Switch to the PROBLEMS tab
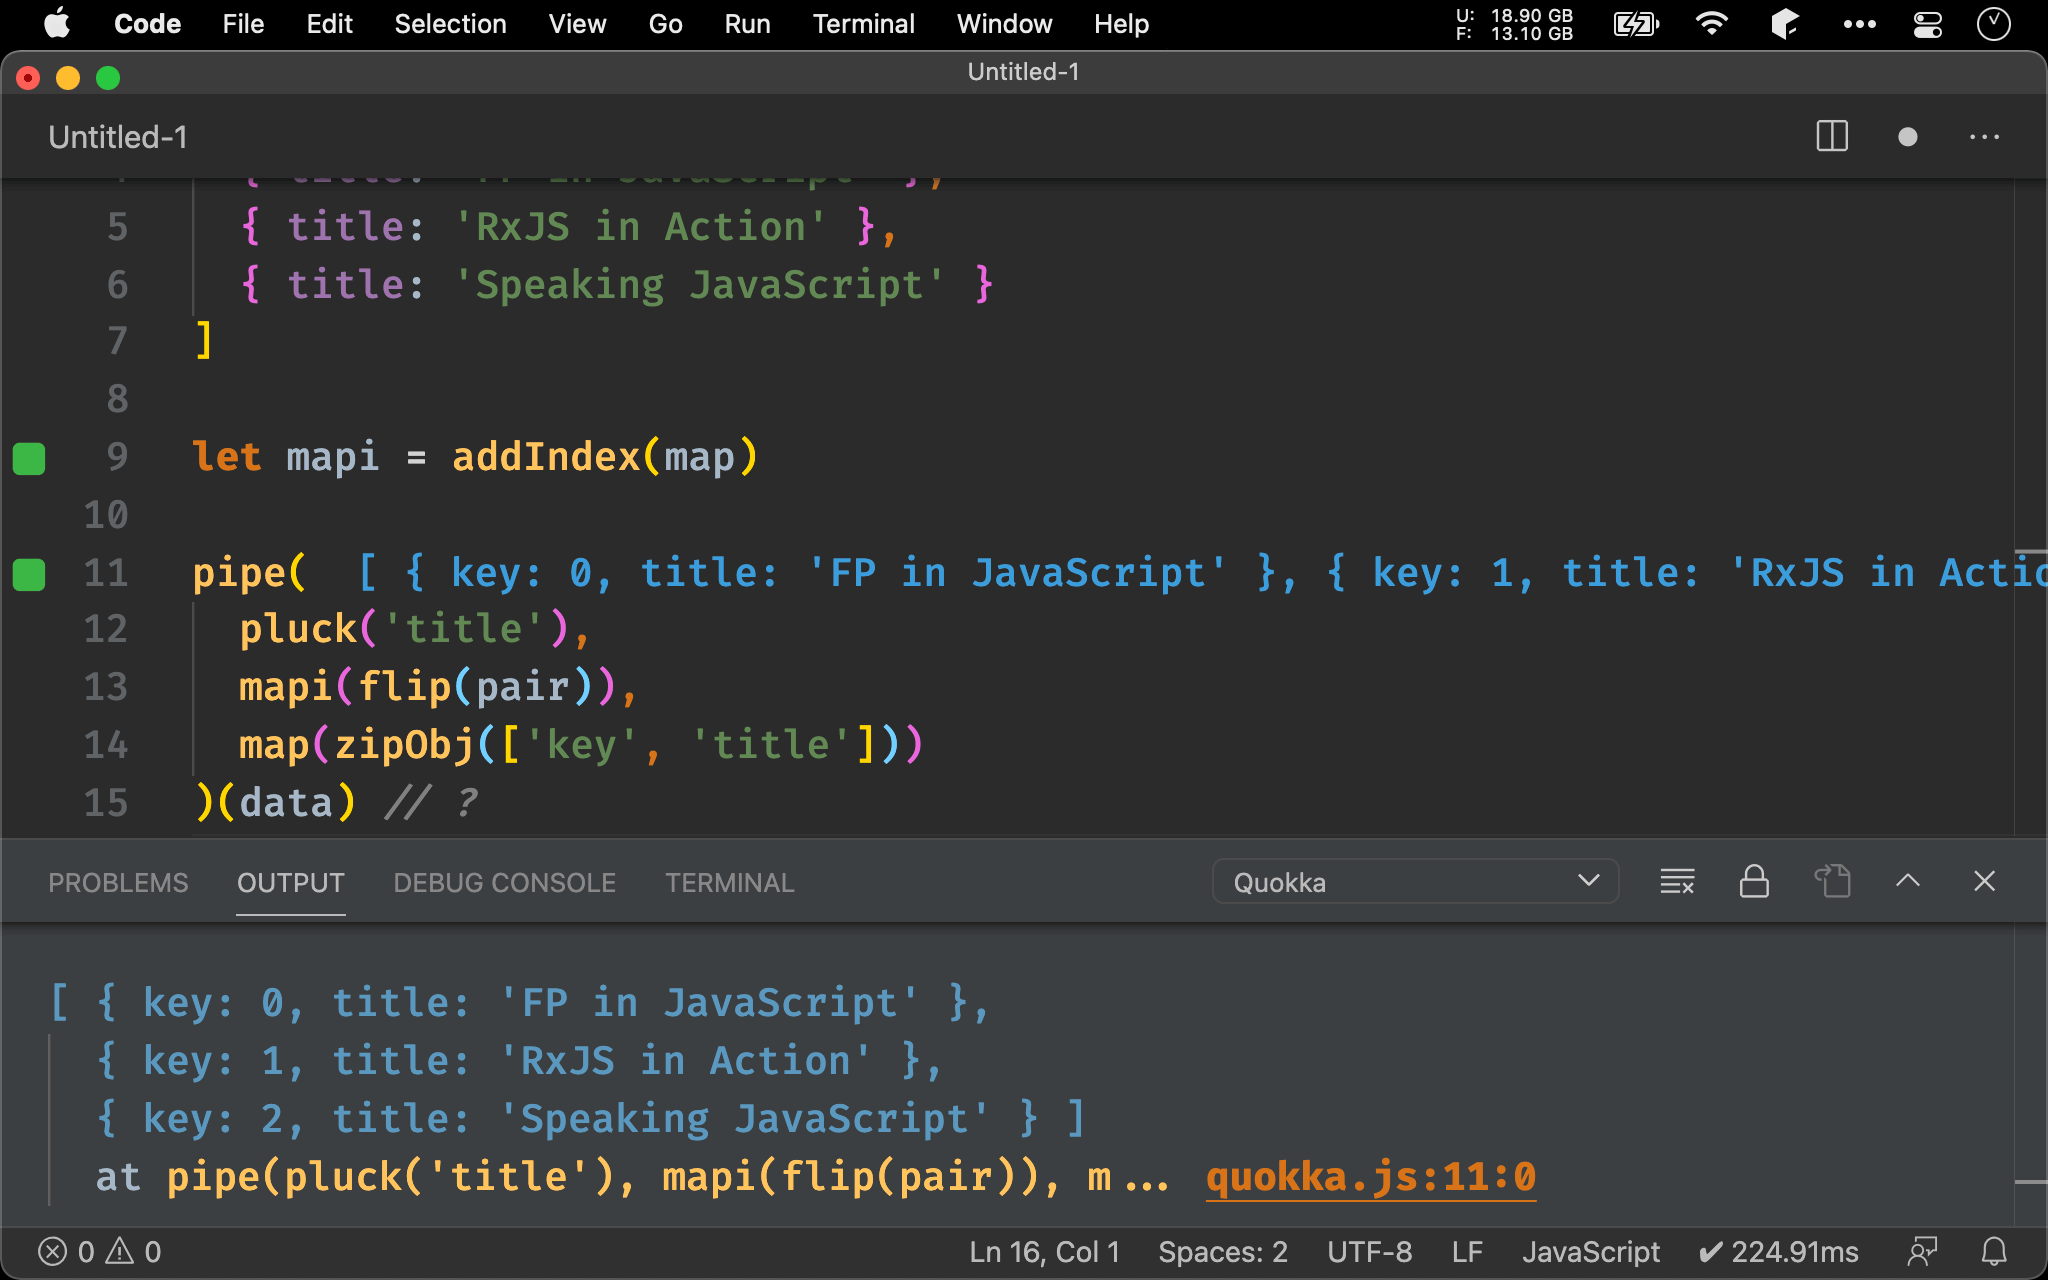Screen dimensions: 2048x1280 (x=118, y=883)
